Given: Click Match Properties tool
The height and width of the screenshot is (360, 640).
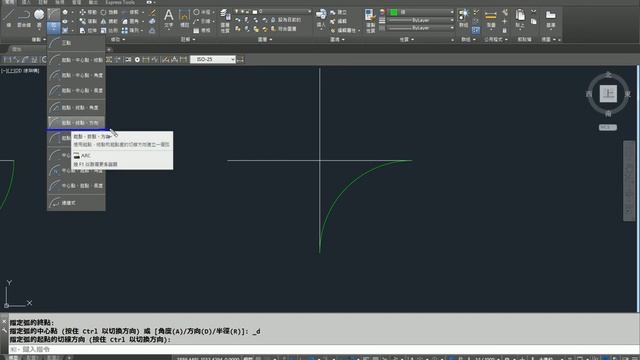Looking at the screenshot, I should pos(370,20).
